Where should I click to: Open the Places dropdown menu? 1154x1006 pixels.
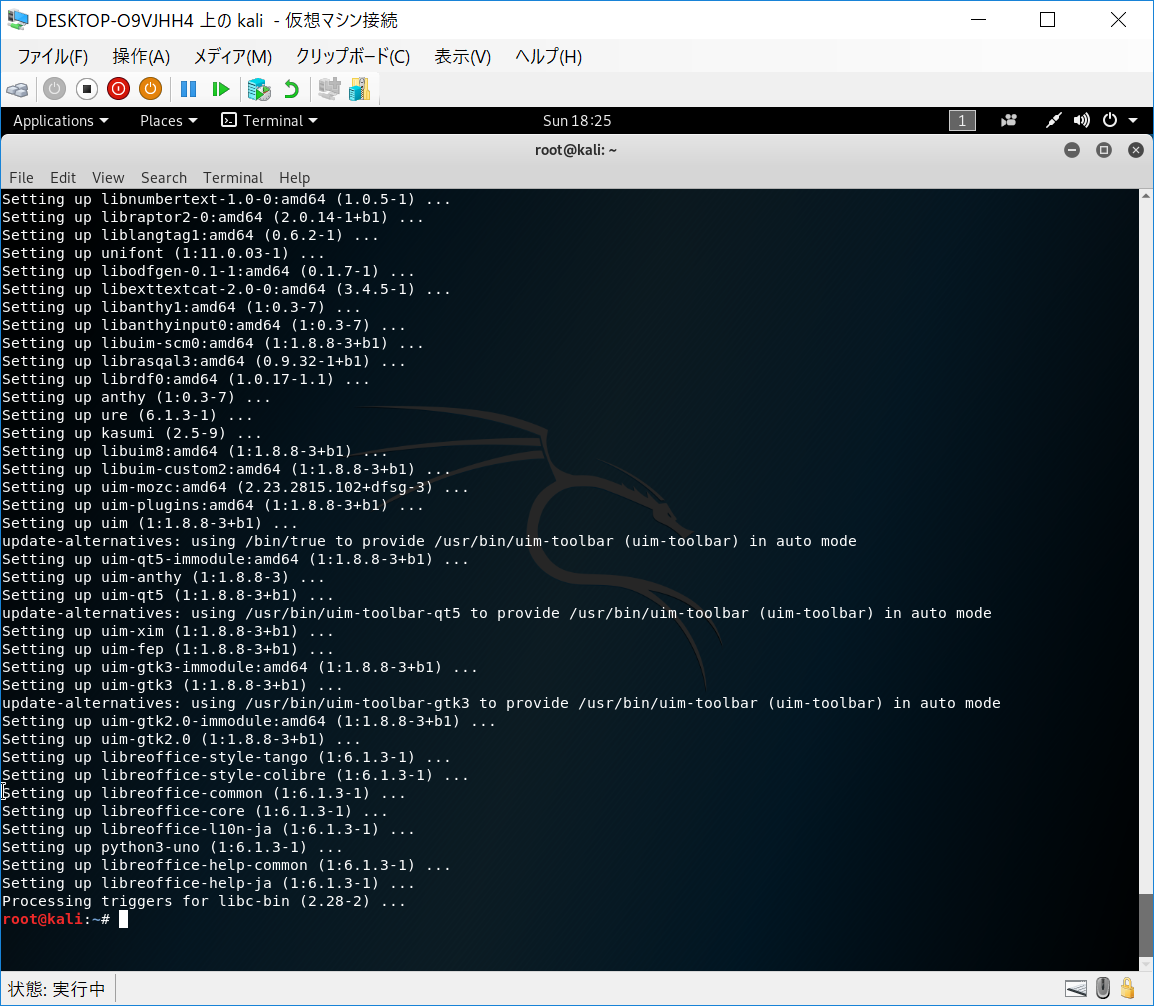168,121
